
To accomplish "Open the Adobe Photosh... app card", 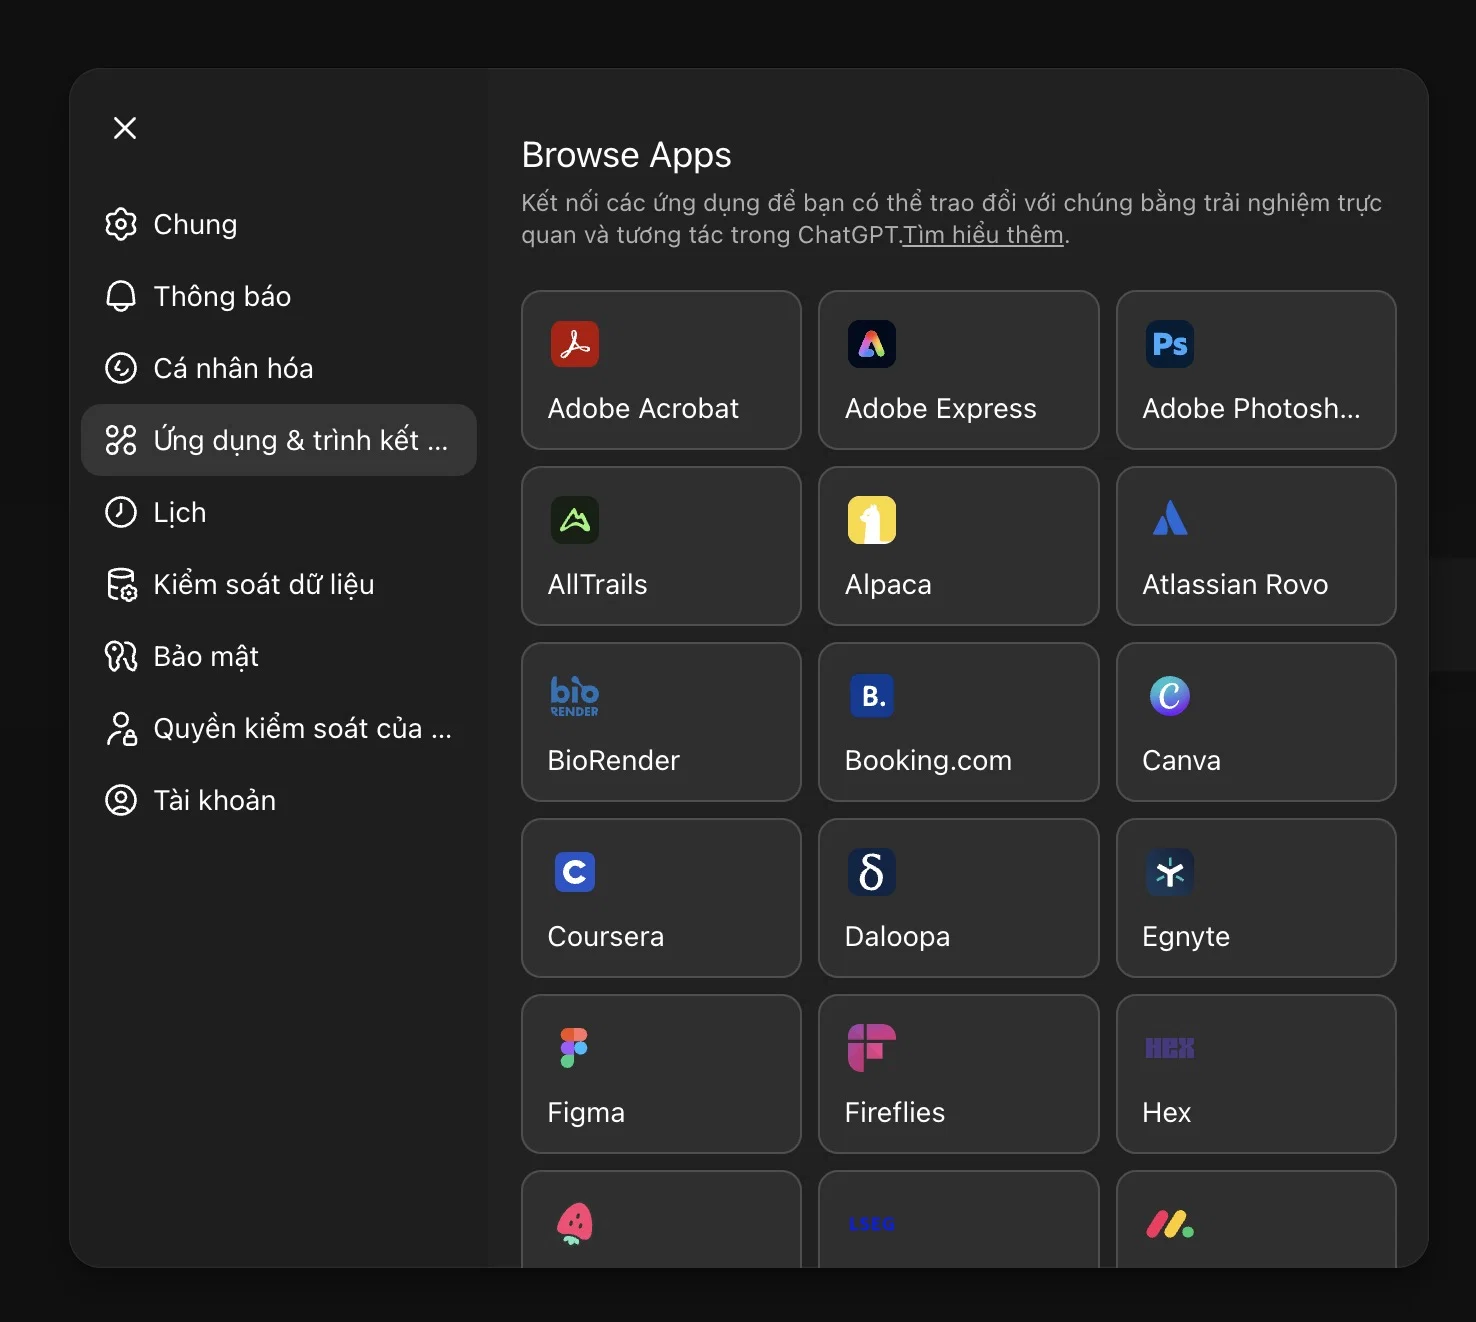I will (x=1256, y=370).
